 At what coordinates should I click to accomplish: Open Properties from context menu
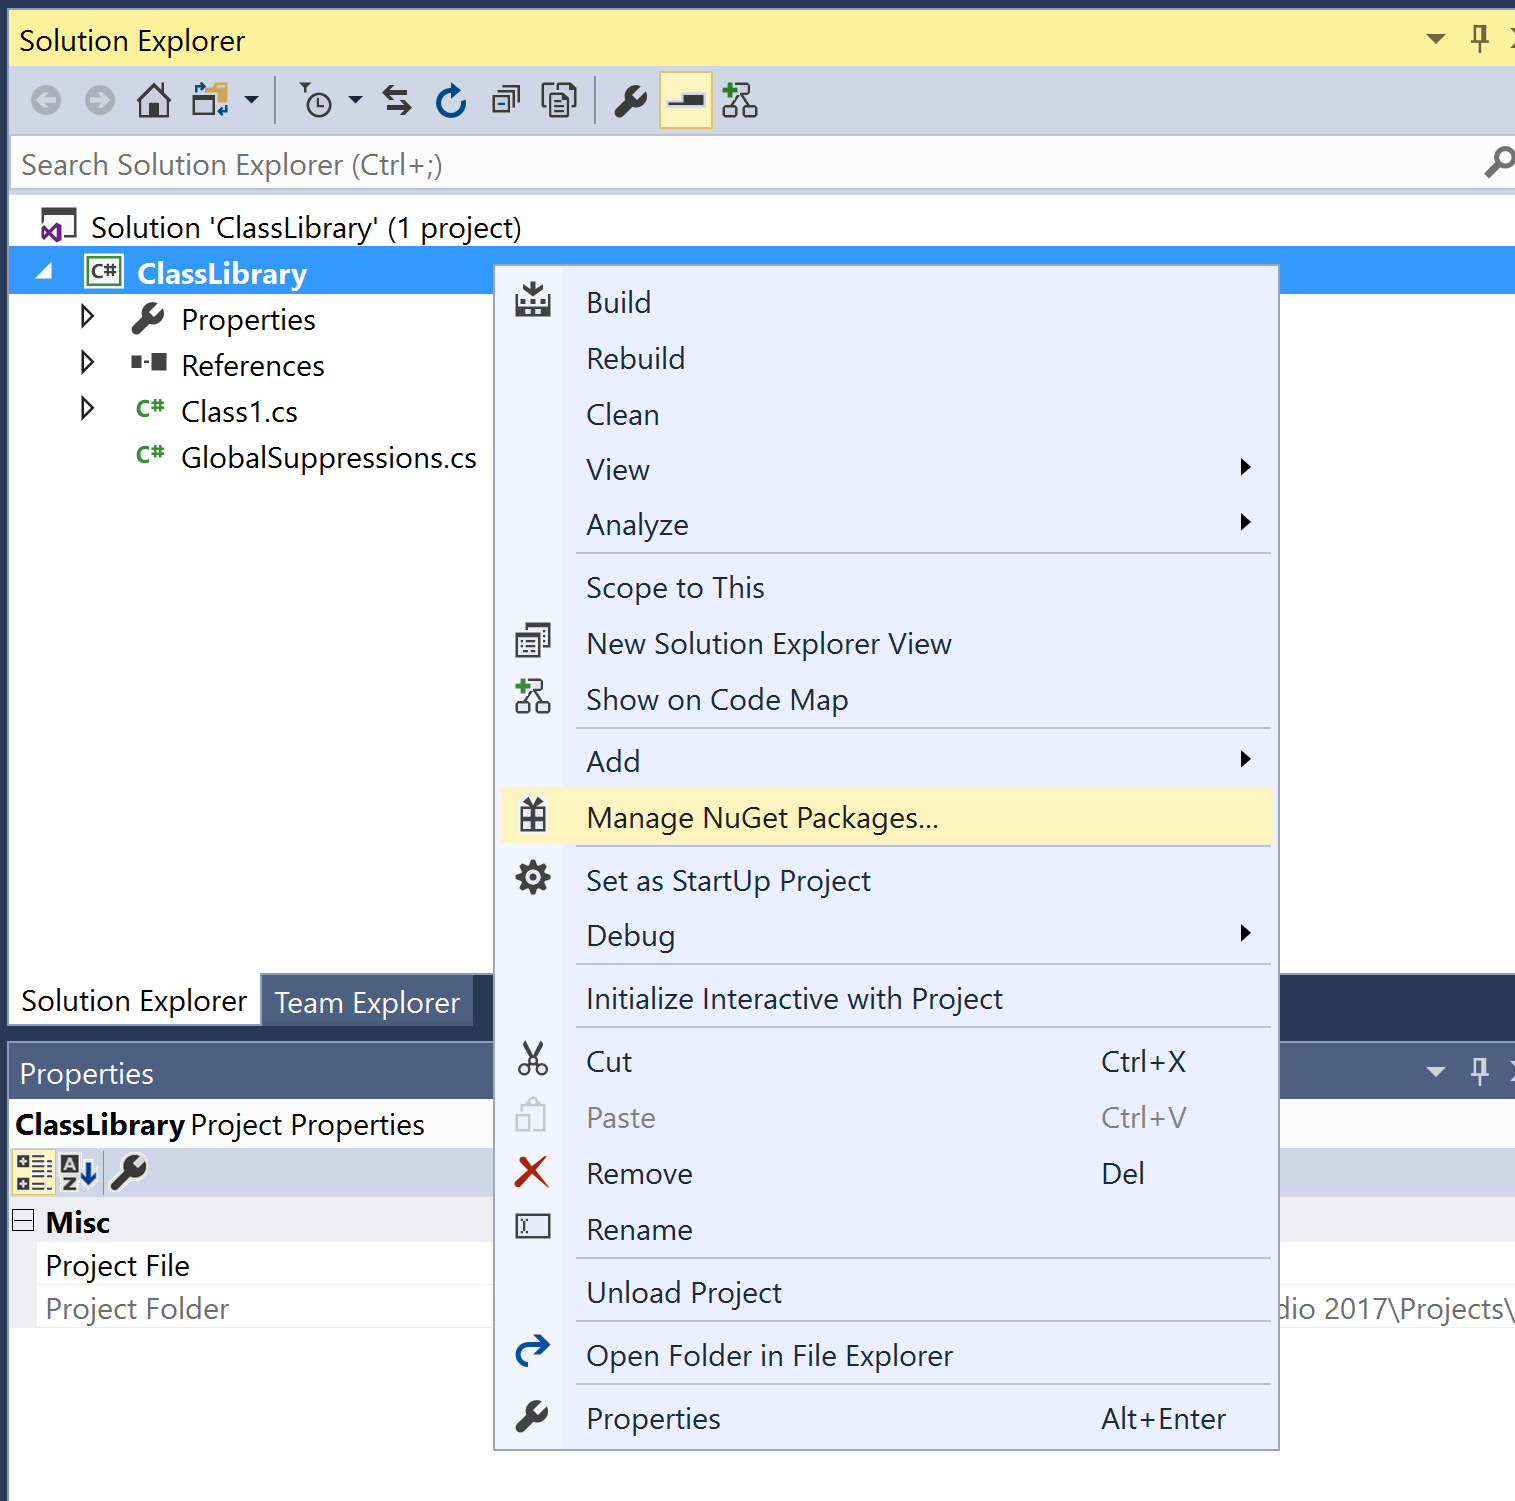[887, 1418]
